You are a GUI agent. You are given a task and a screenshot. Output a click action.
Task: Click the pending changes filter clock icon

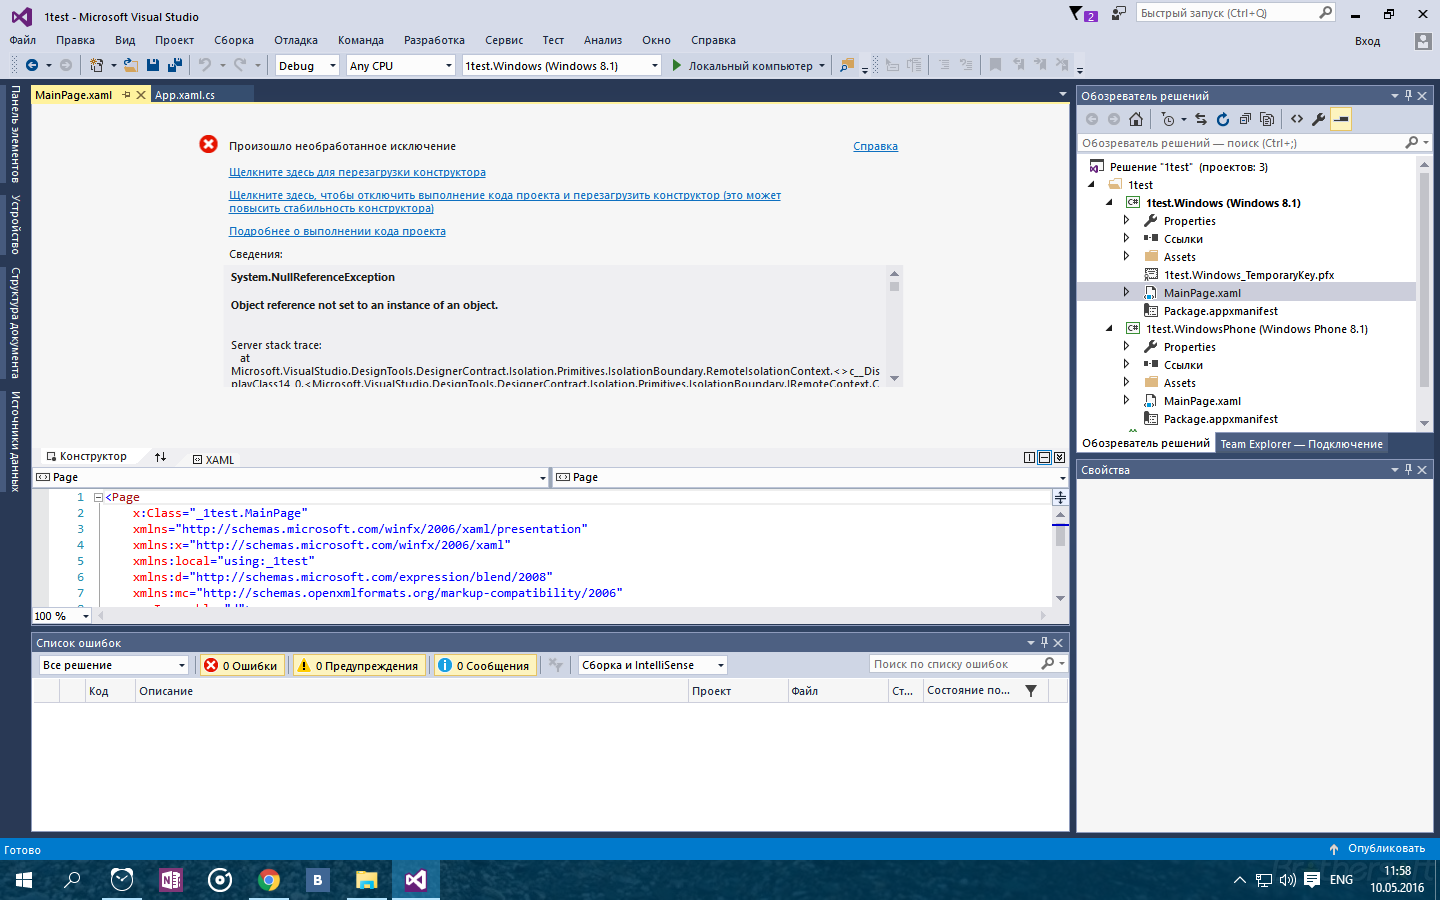coord(1168,119)
